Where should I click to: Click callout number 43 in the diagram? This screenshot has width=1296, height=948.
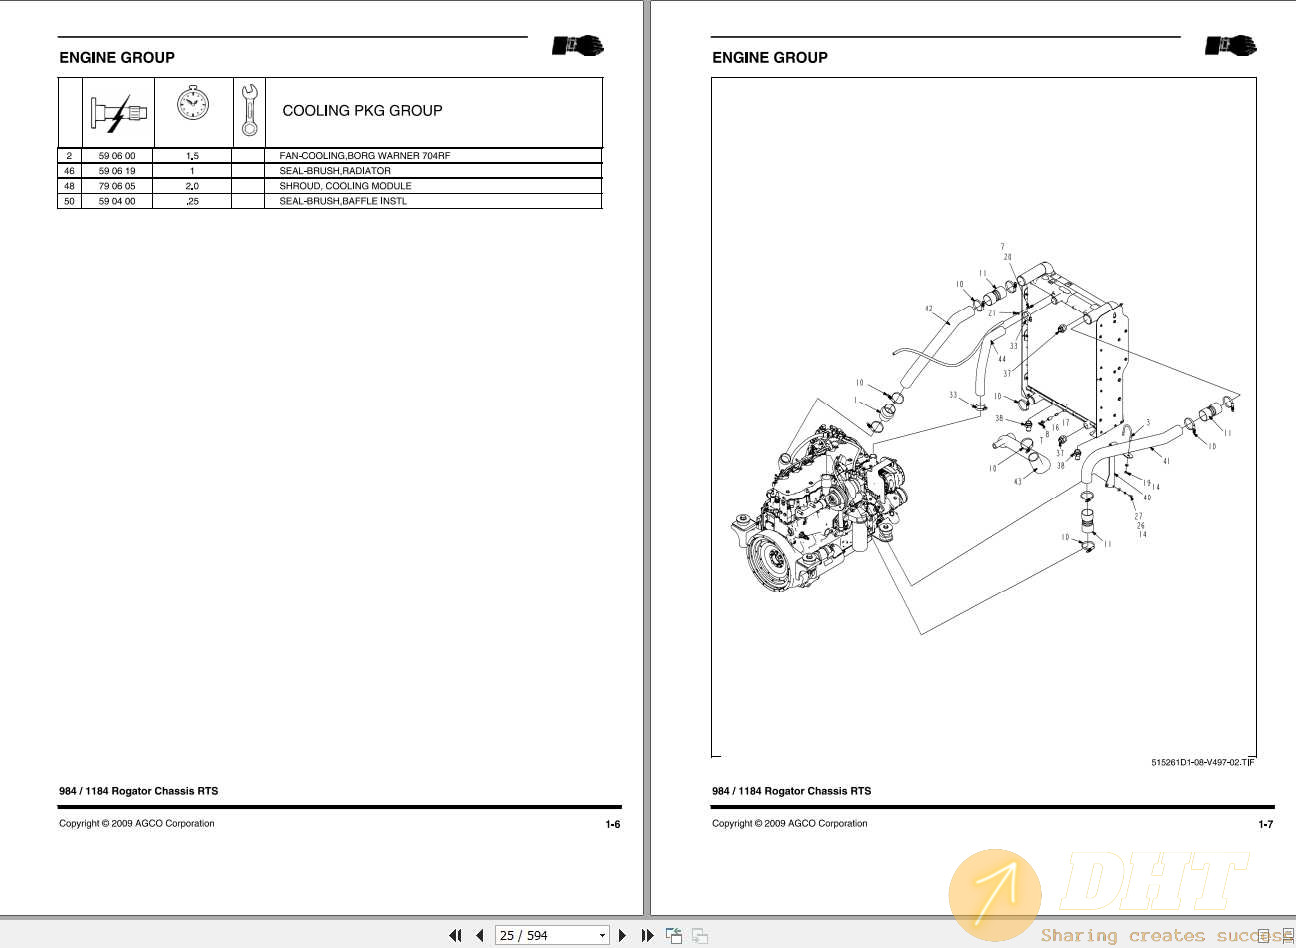coord(1018,482)
